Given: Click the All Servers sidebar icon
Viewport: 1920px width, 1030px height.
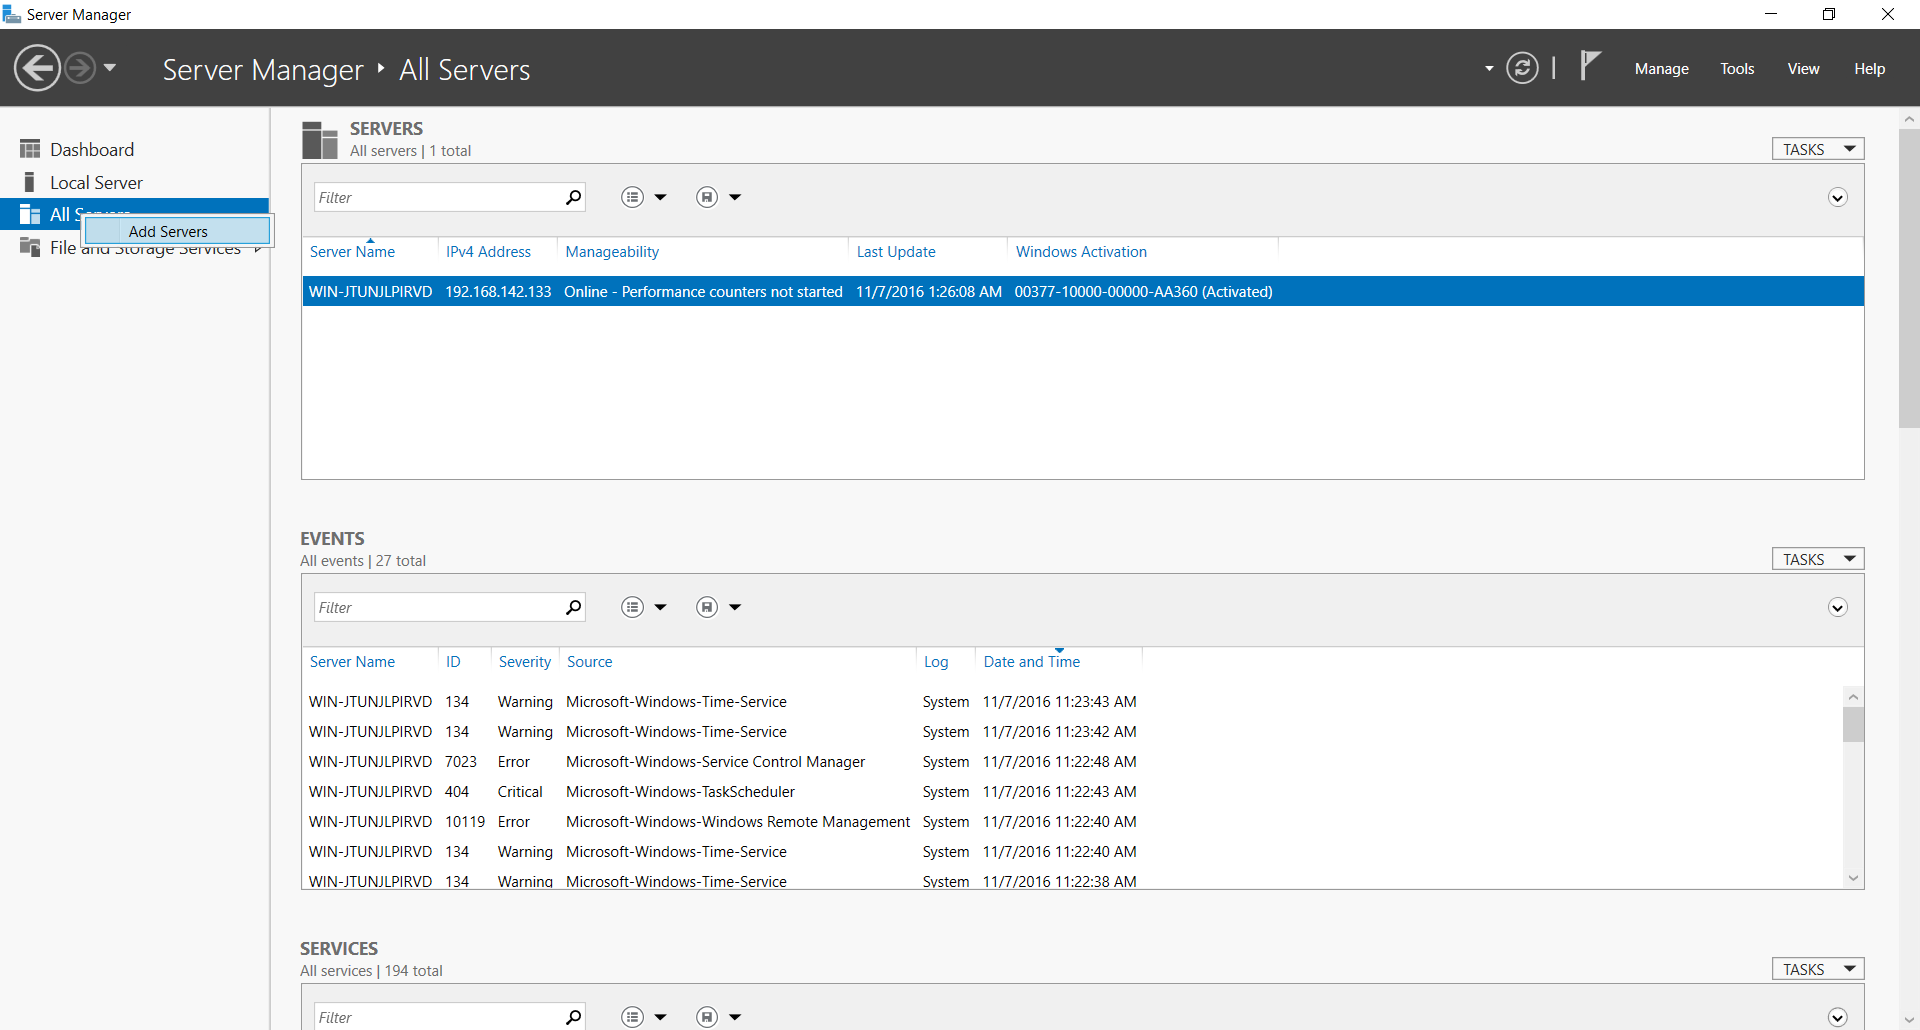Looking at the screenshot, I should coord(30,214).
